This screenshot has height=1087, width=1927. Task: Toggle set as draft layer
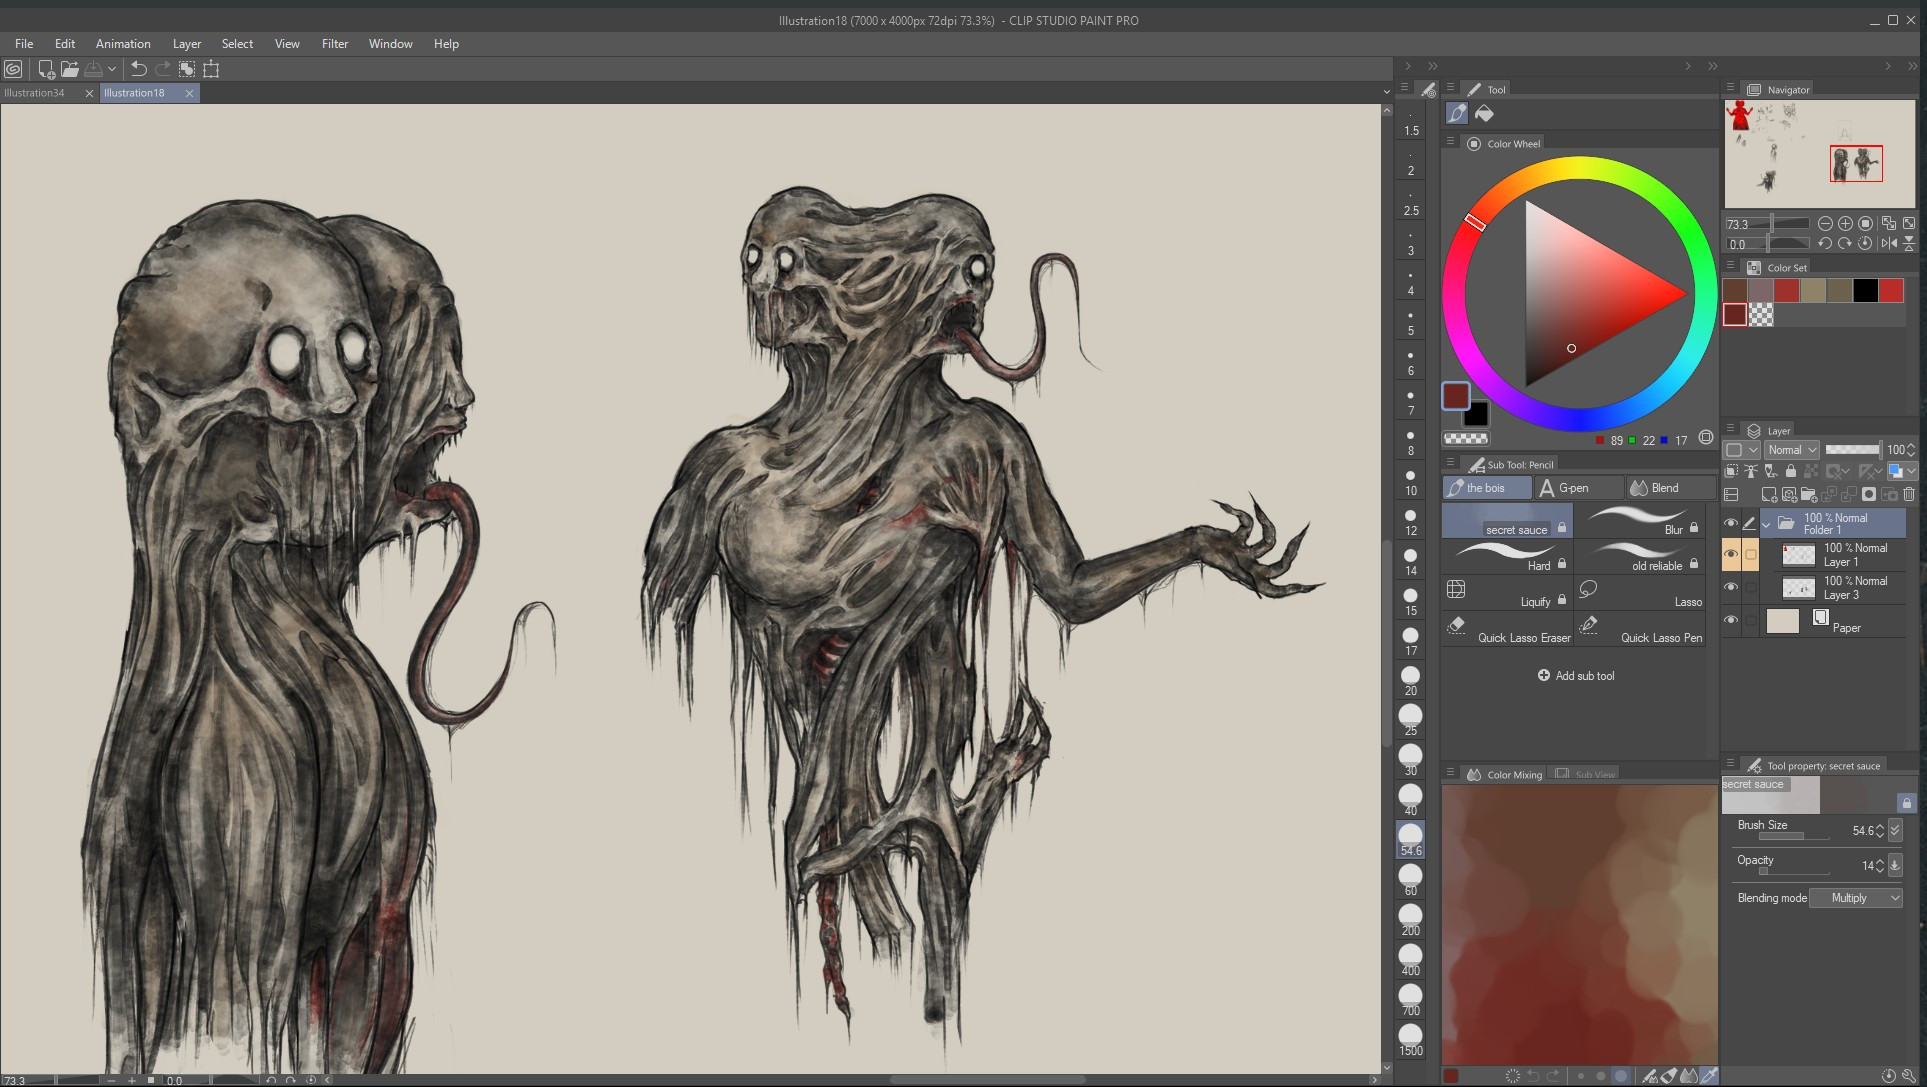(1771, 471)
